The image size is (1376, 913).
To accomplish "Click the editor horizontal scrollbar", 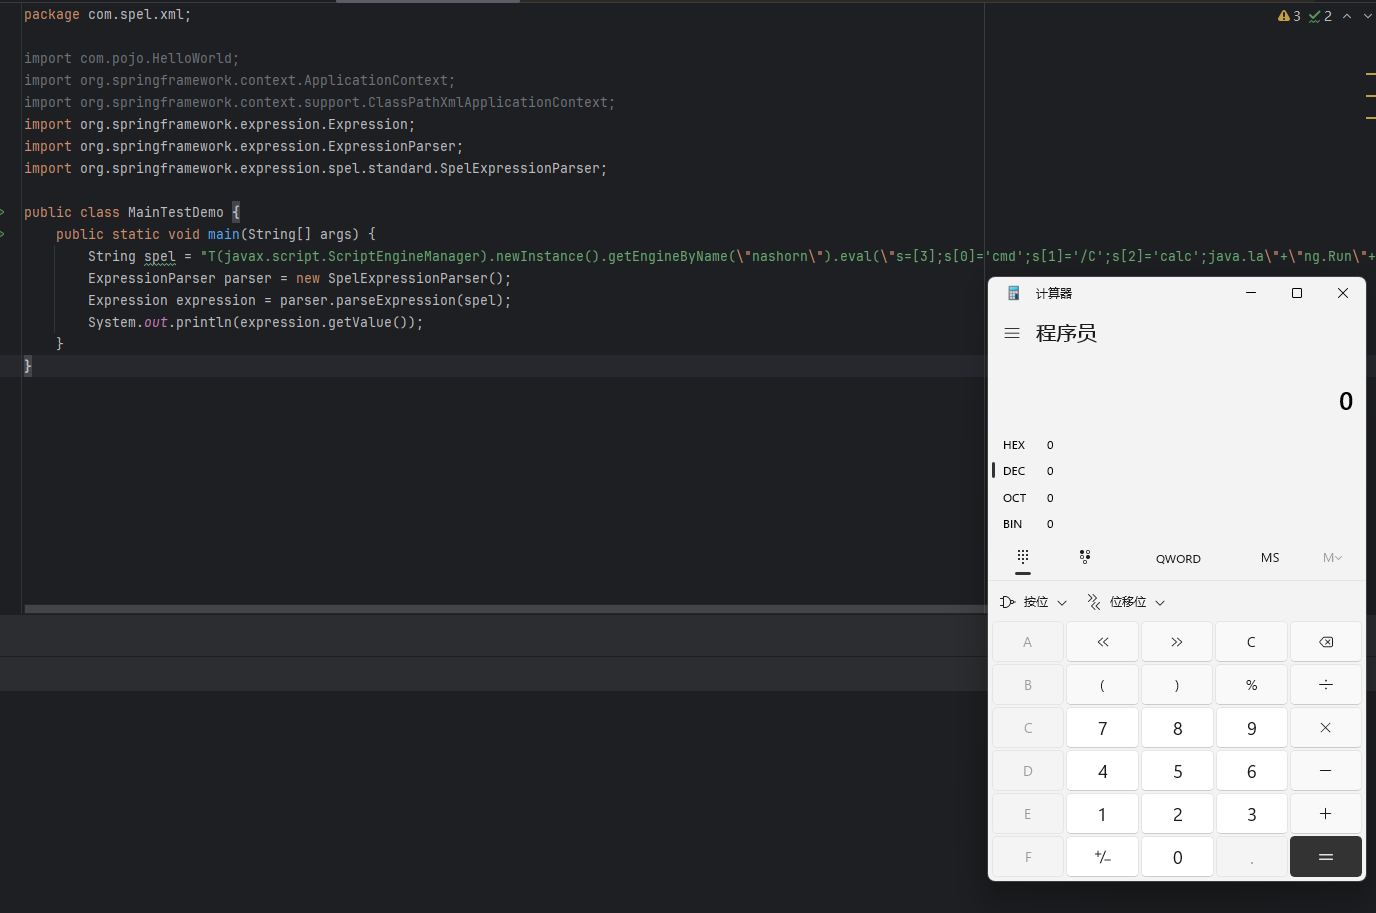I will pyautogui.click(x=500, y=608).
